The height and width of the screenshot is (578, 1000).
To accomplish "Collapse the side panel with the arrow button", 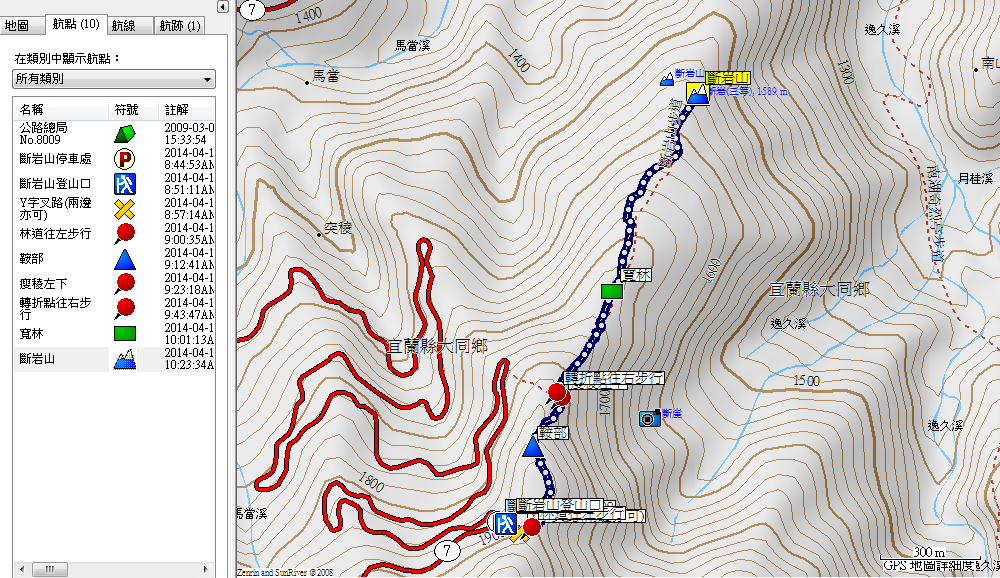I will (222, 7).
